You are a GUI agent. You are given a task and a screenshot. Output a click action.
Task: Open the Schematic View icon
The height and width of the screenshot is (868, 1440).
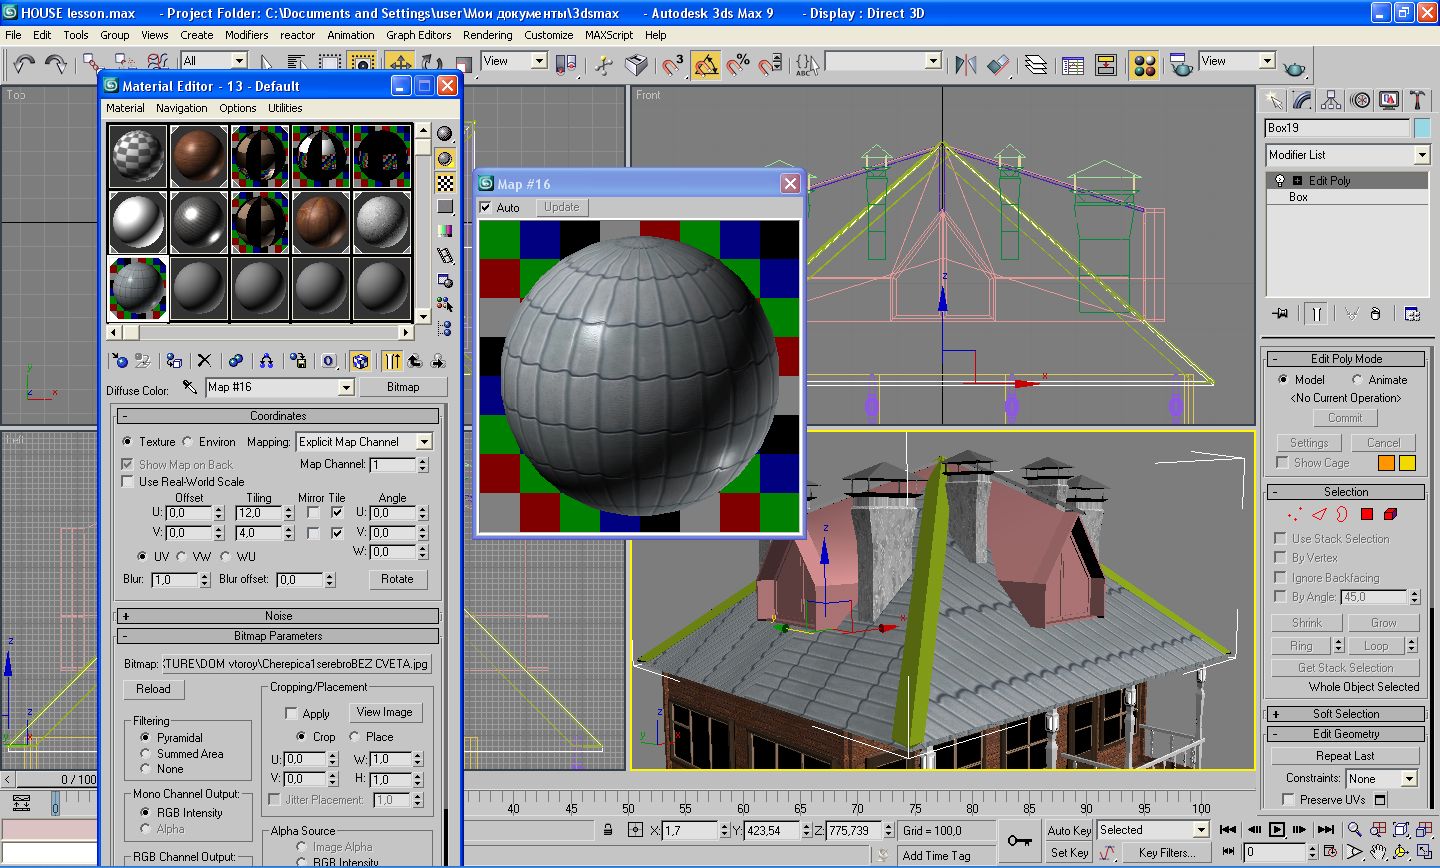(1106, 65)
